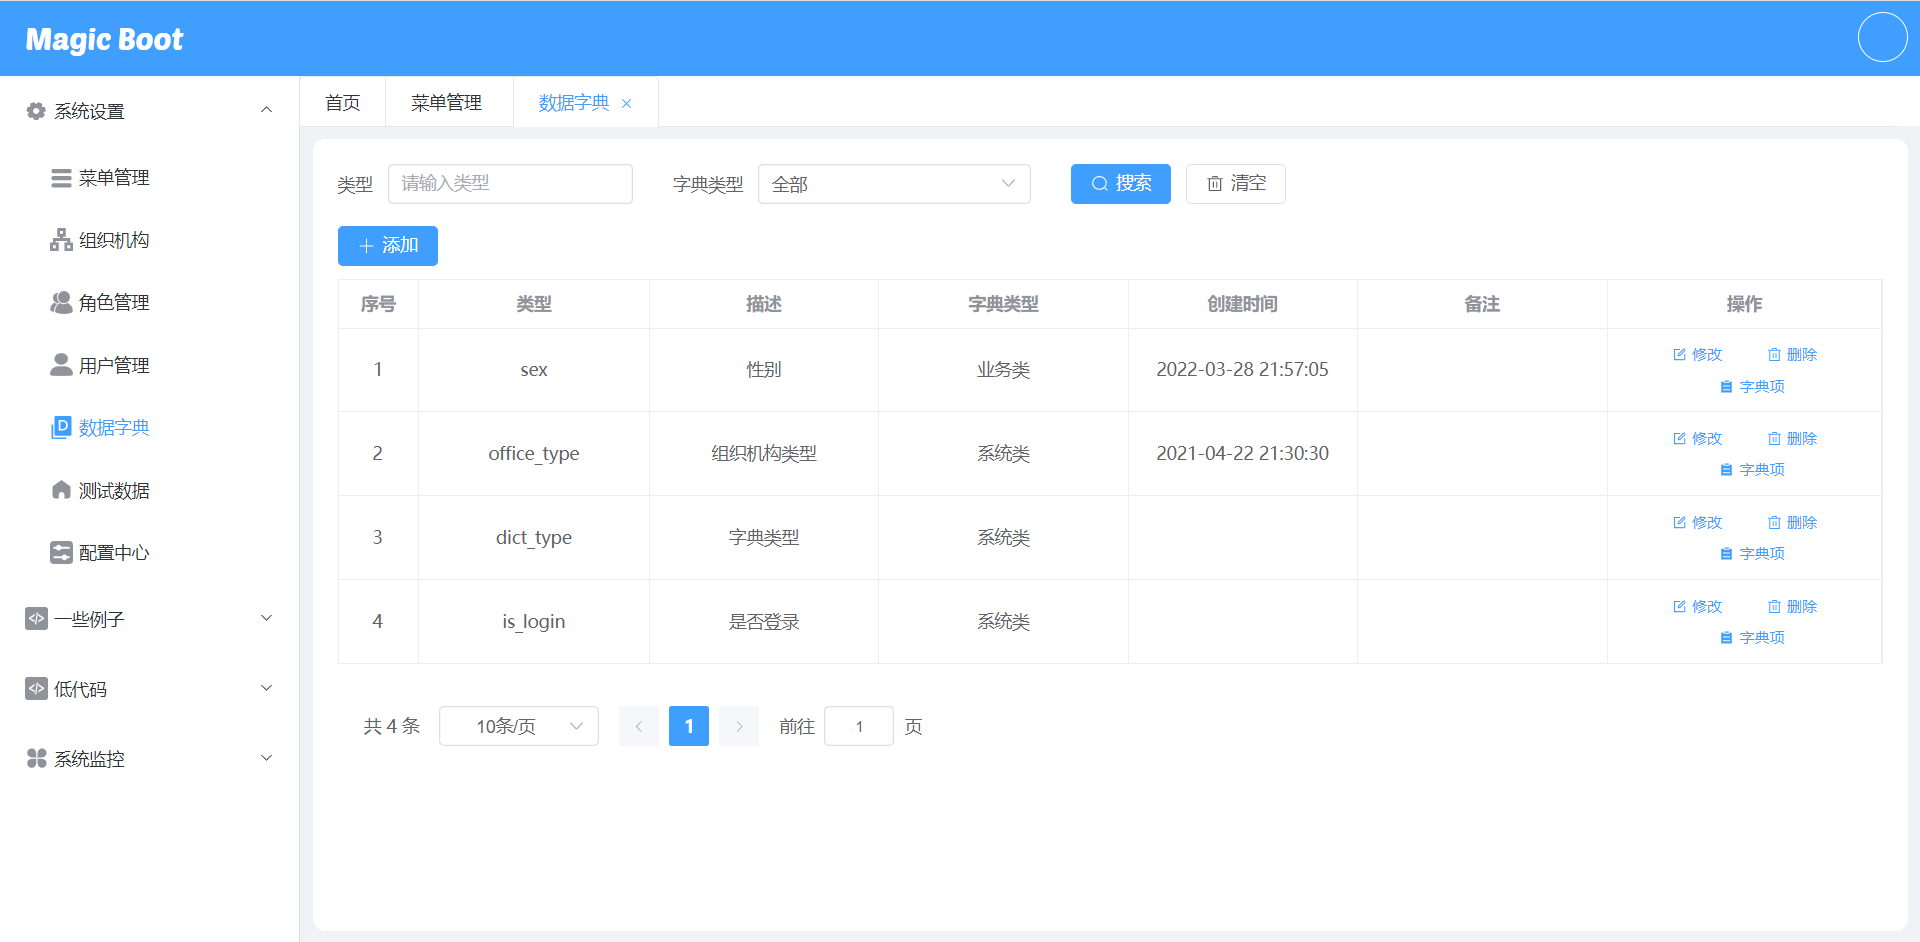Open the 字典类型 dropdown showing 全部
The width and height of the screenshot is (1920, 942).
[x=893, y=184]
